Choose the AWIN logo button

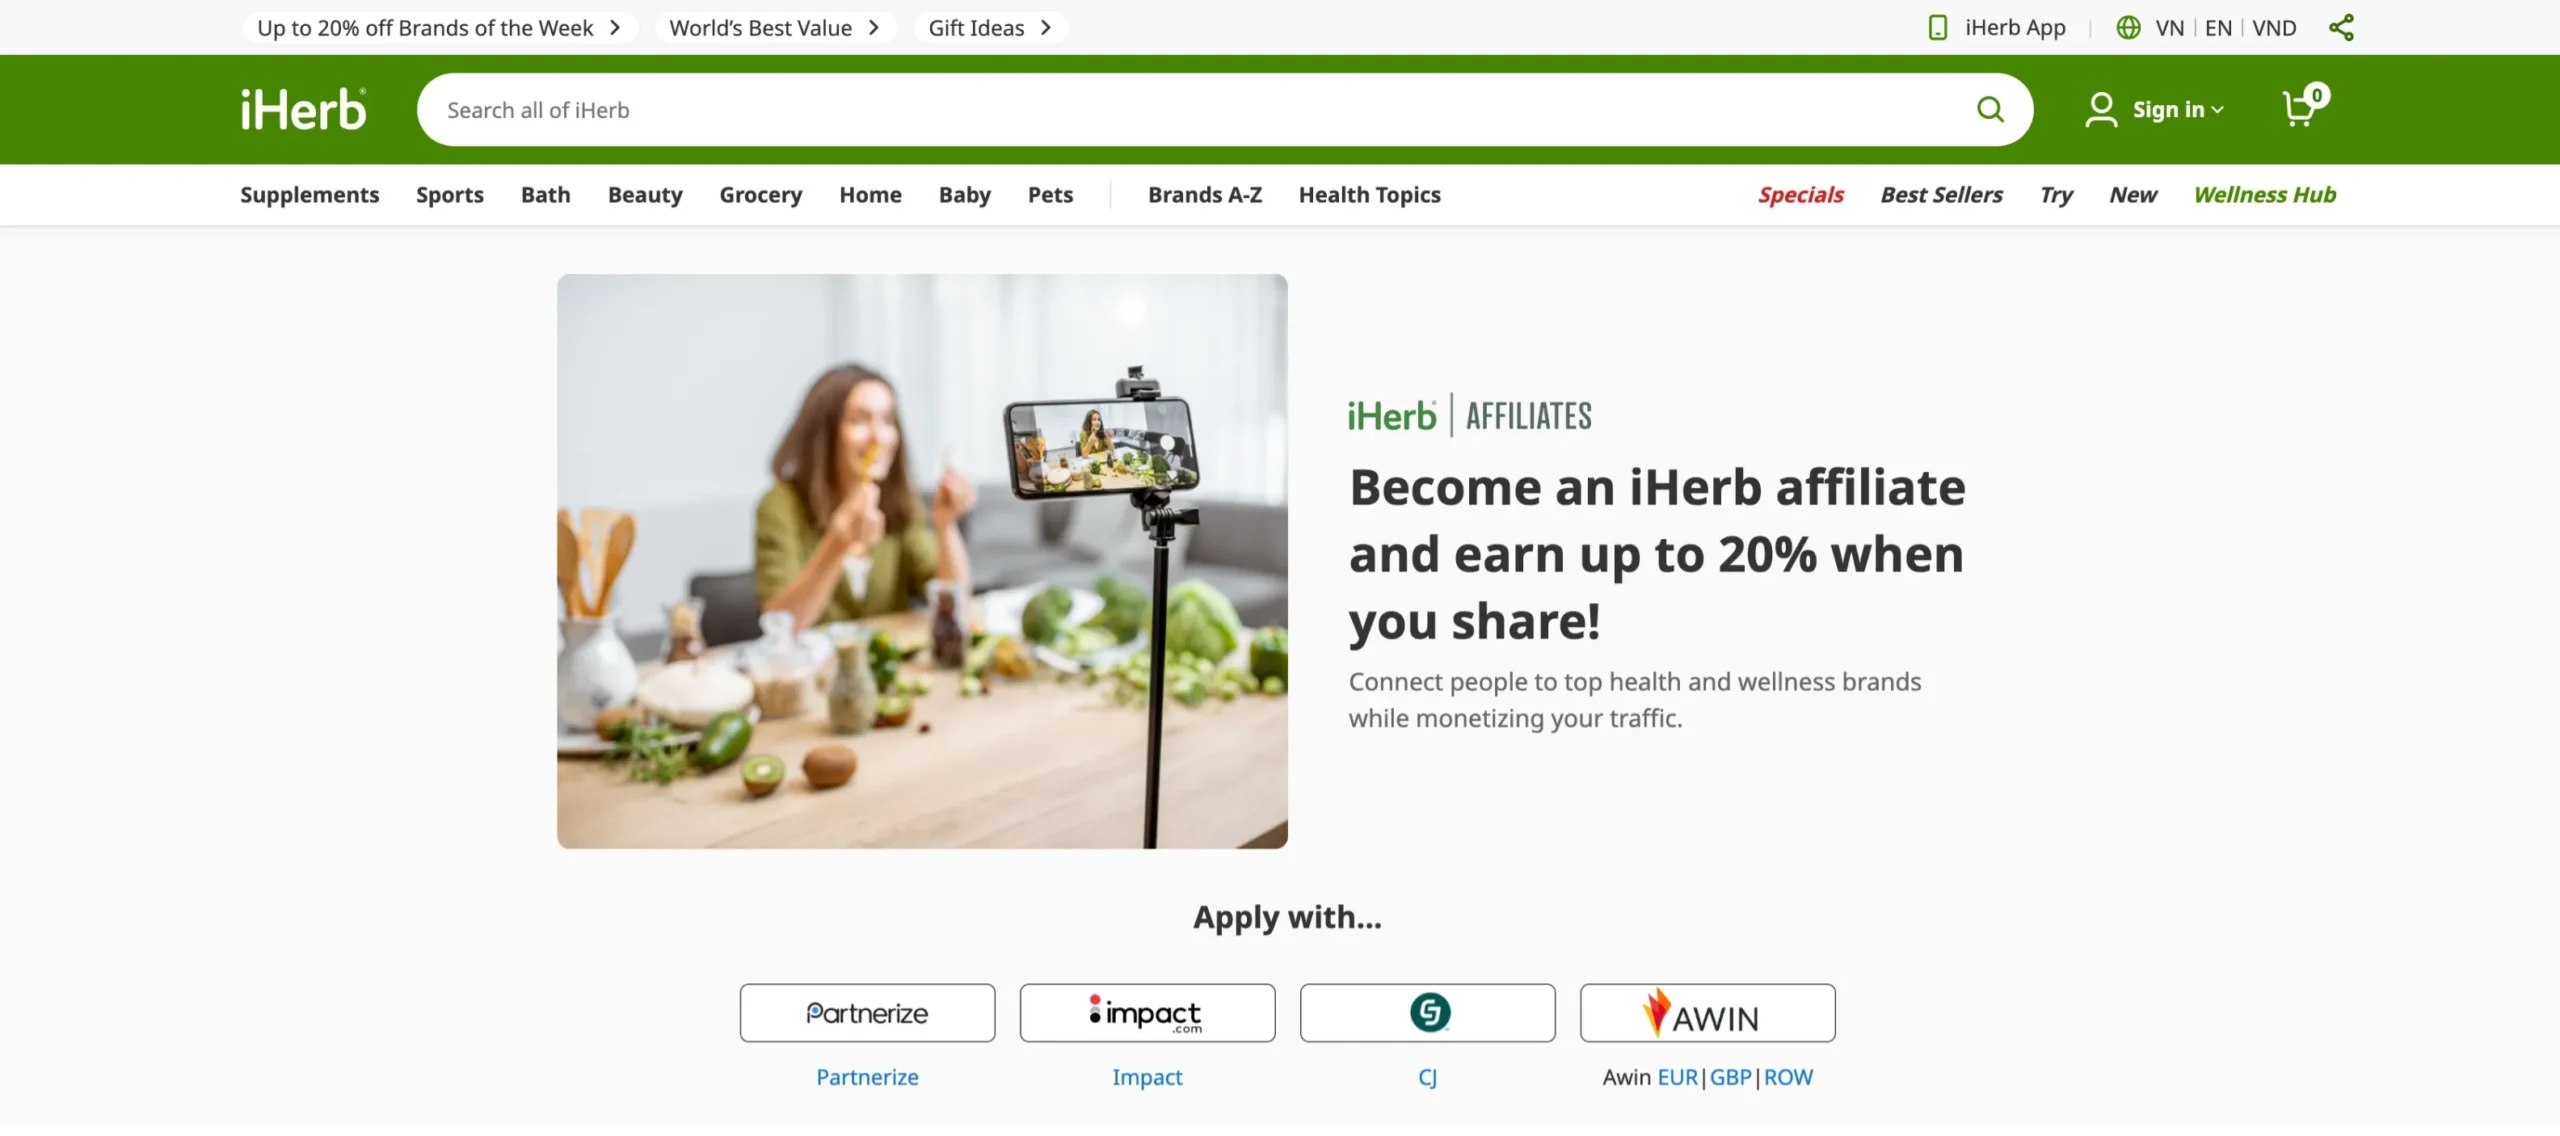click(1707, 1013)
